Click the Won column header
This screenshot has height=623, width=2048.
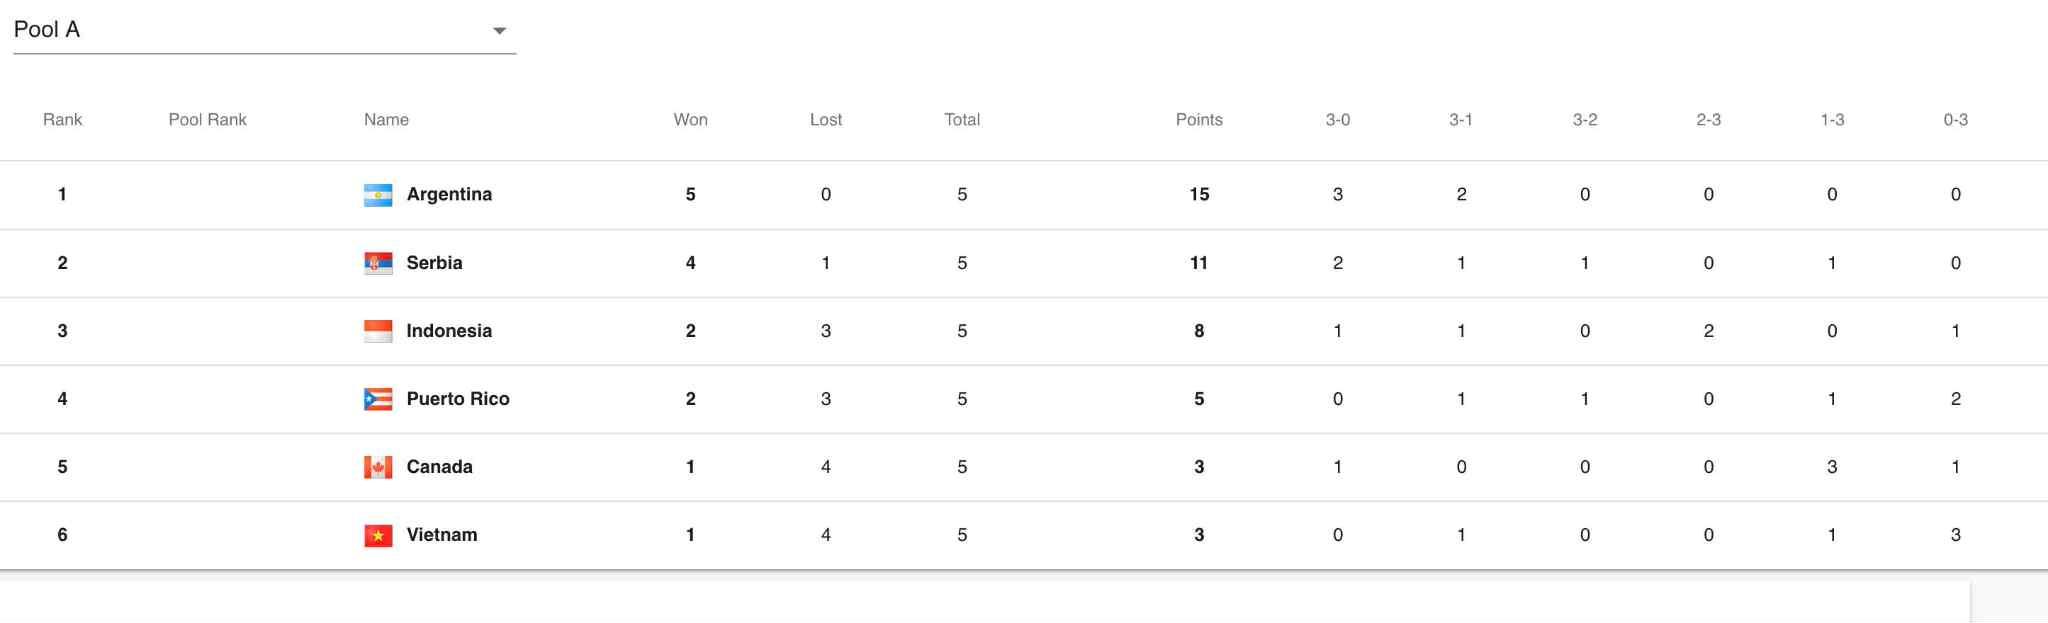tap(690, 120)
